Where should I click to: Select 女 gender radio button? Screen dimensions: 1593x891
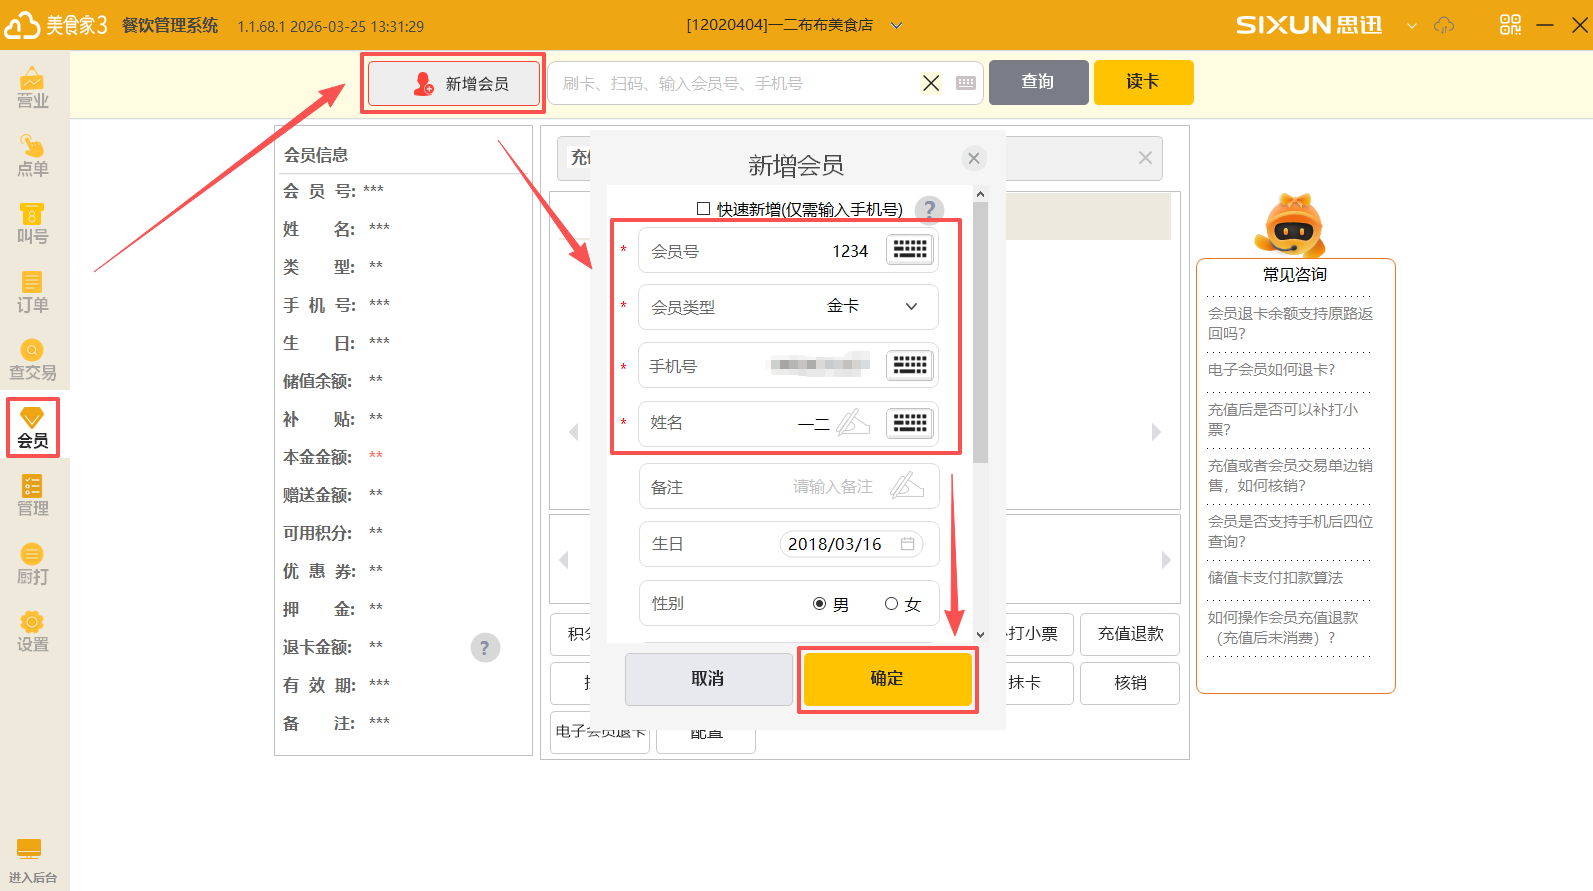click(x=891, y=604)
